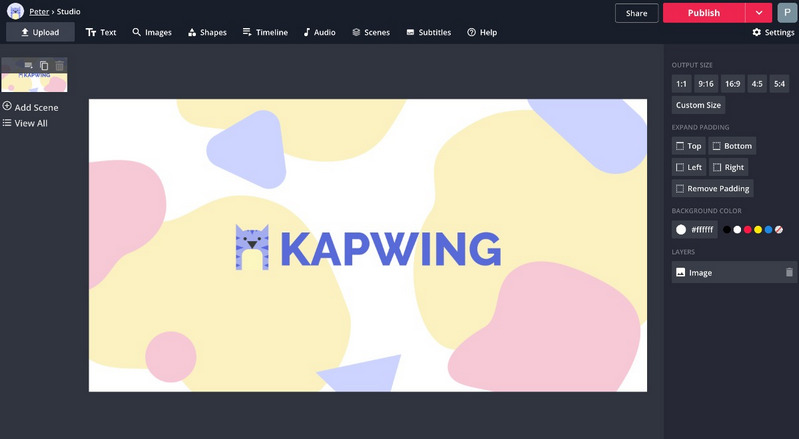The image size is (799, 439).
Task: Choose the blue background color swatch
Action: click(x=768, y=230)
